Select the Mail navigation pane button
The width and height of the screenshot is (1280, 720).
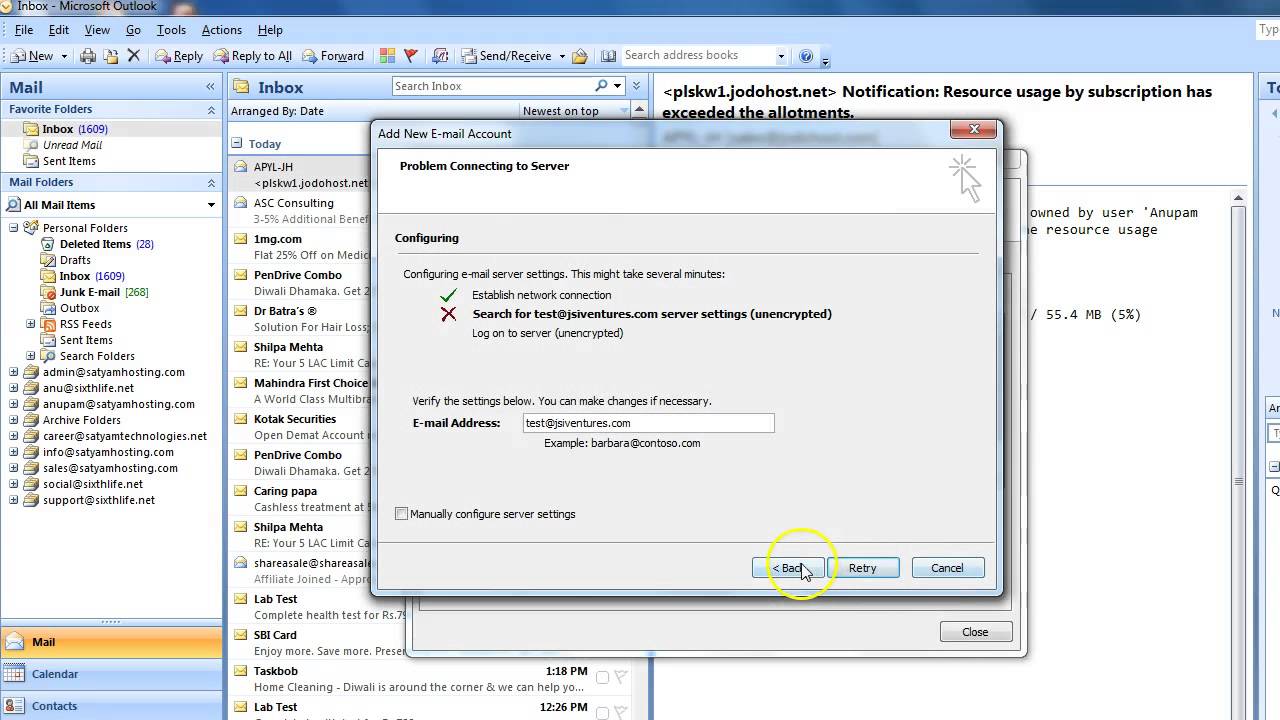[x=111, y=642]
